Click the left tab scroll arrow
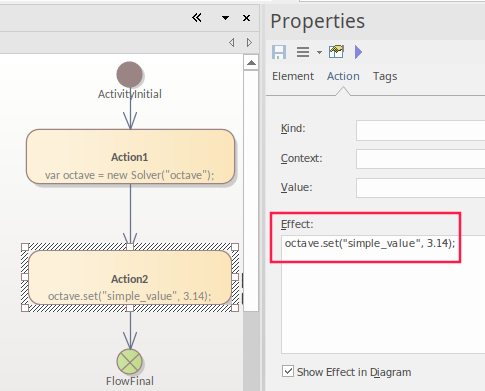The height and width of the screenshot is (391, 485). pos(232,42)
